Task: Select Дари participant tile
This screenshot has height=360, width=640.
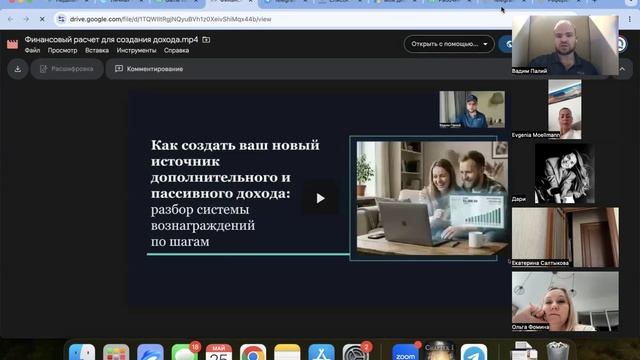Action: [565, 173]
